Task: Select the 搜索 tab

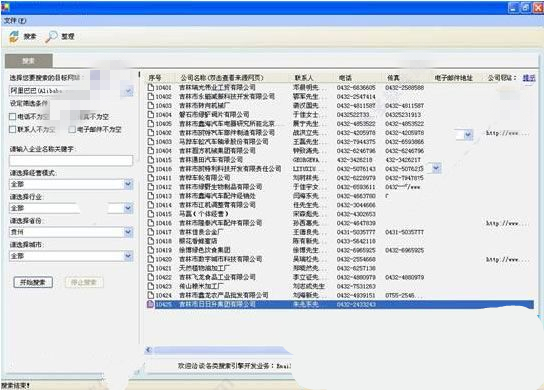Action: coord(29,61)
